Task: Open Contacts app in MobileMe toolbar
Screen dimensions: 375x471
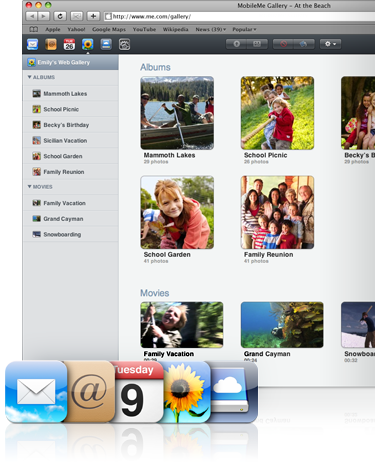Action: click(51, 44)
